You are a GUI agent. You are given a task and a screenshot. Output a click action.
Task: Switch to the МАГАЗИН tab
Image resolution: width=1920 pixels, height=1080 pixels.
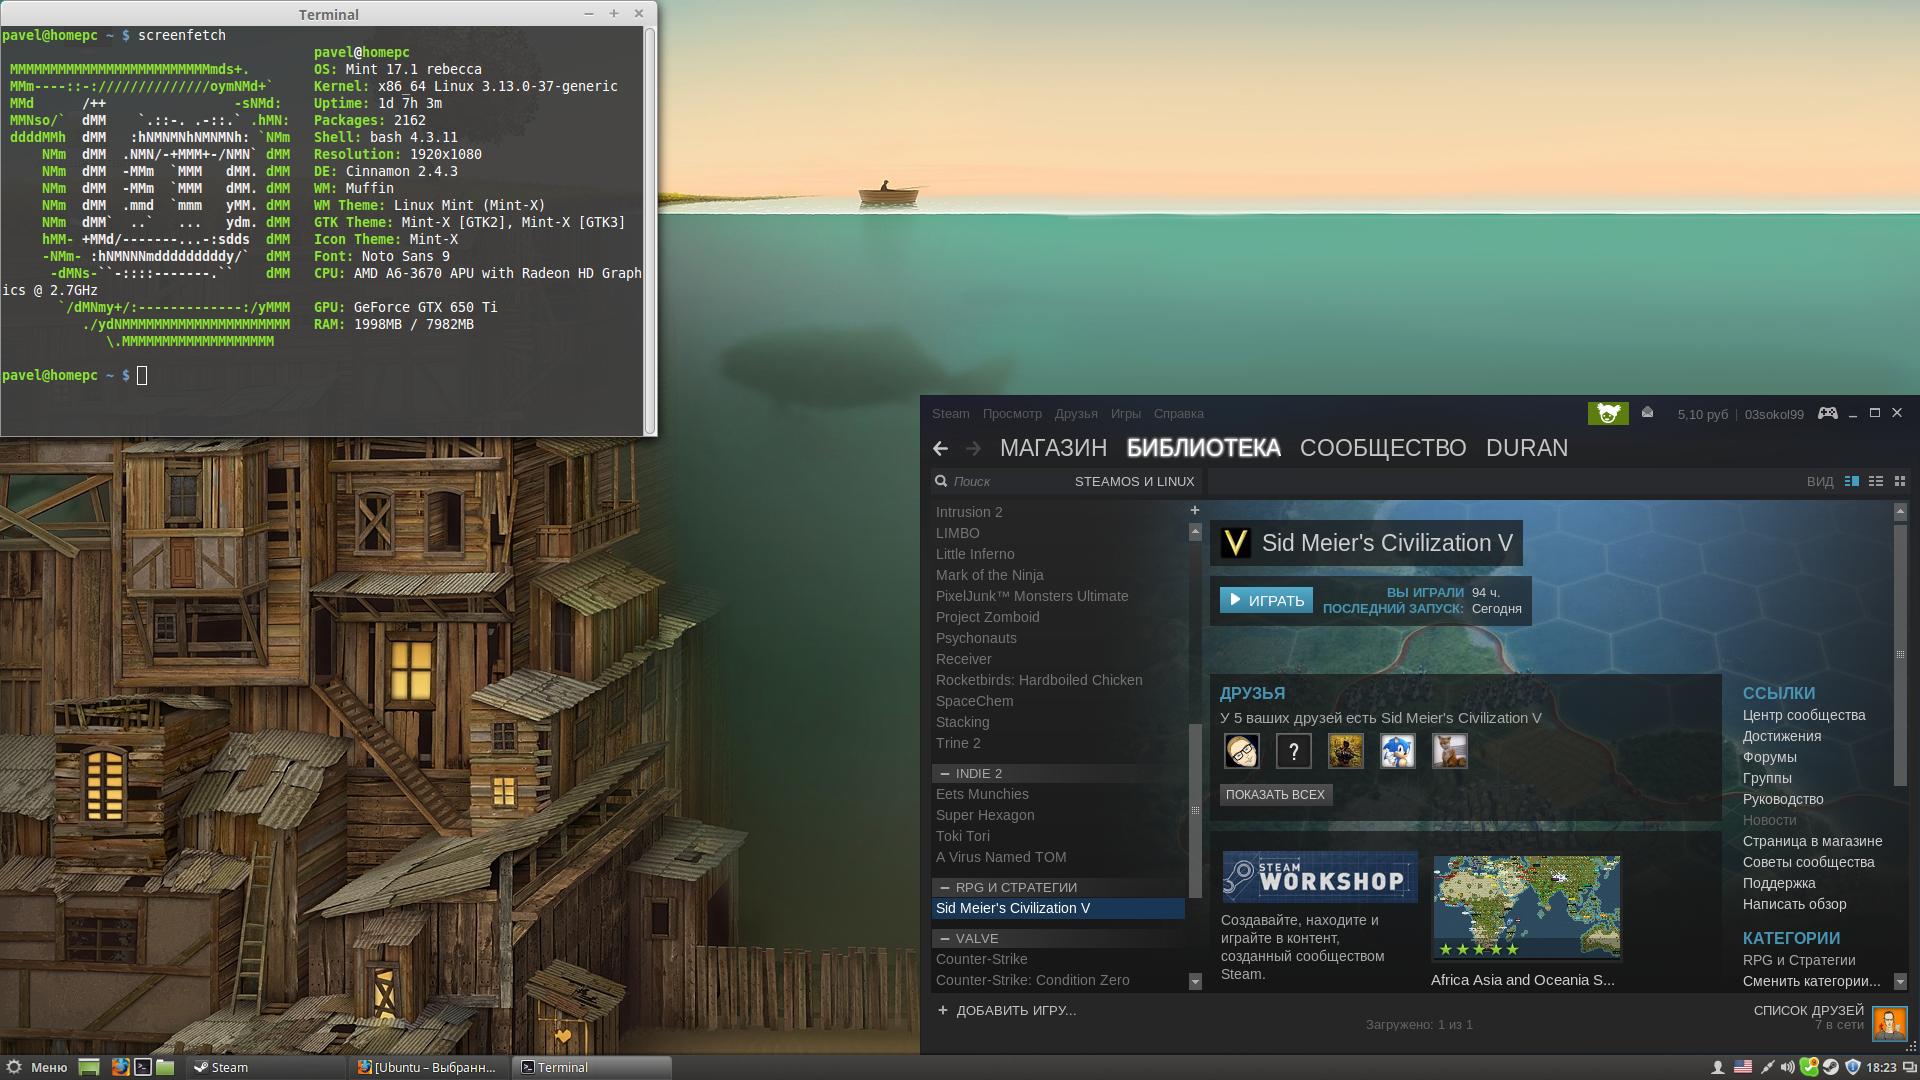(x=1053, y=448)
